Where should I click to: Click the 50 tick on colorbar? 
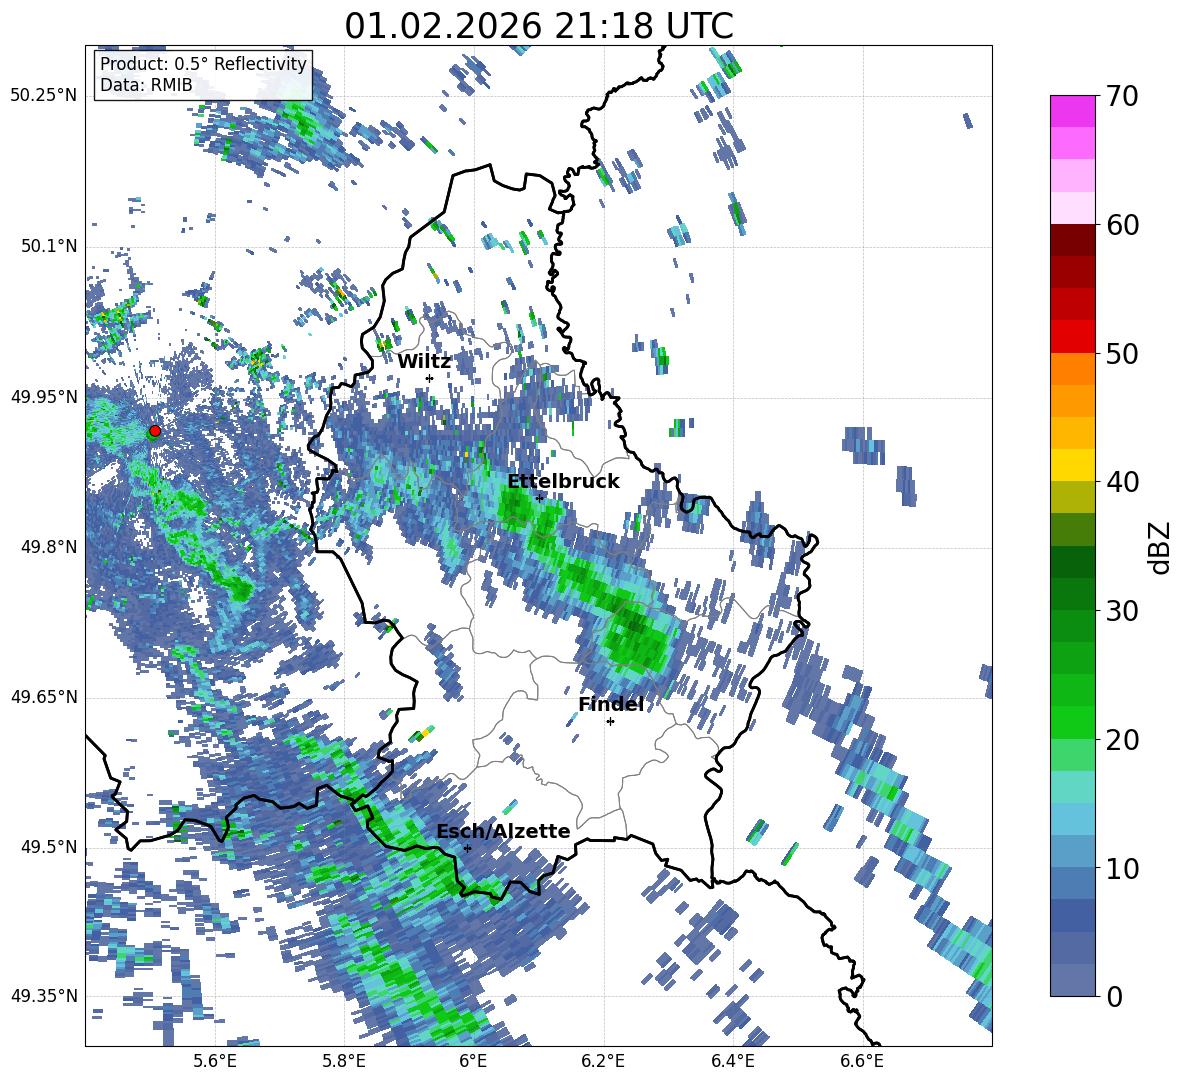(x=1122, y=354)
